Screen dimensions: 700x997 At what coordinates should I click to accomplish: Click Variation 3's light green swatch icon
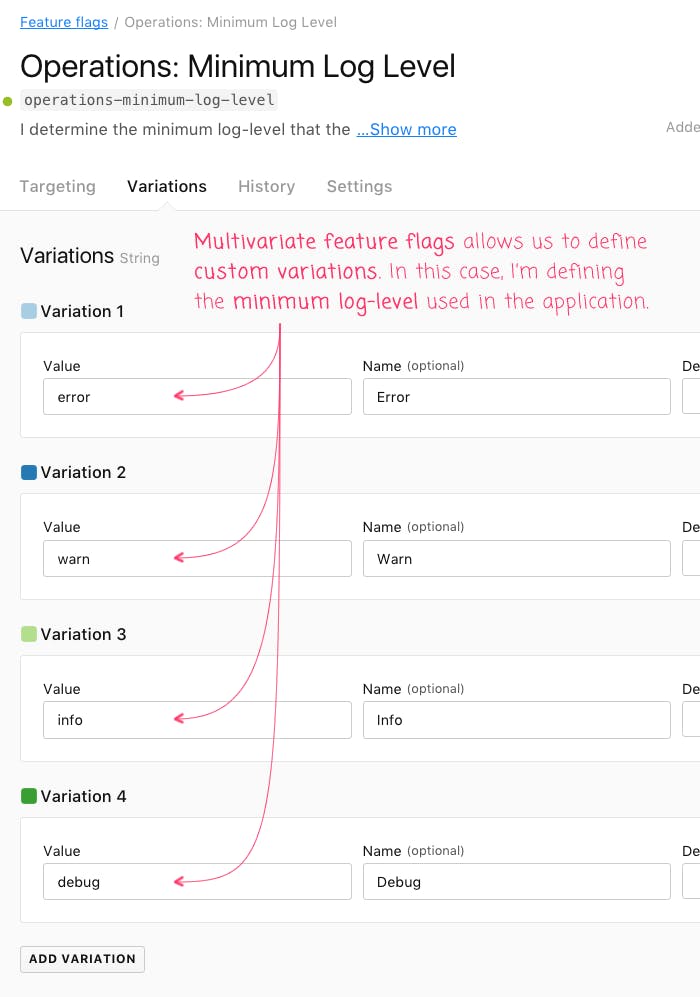[27, 634]
